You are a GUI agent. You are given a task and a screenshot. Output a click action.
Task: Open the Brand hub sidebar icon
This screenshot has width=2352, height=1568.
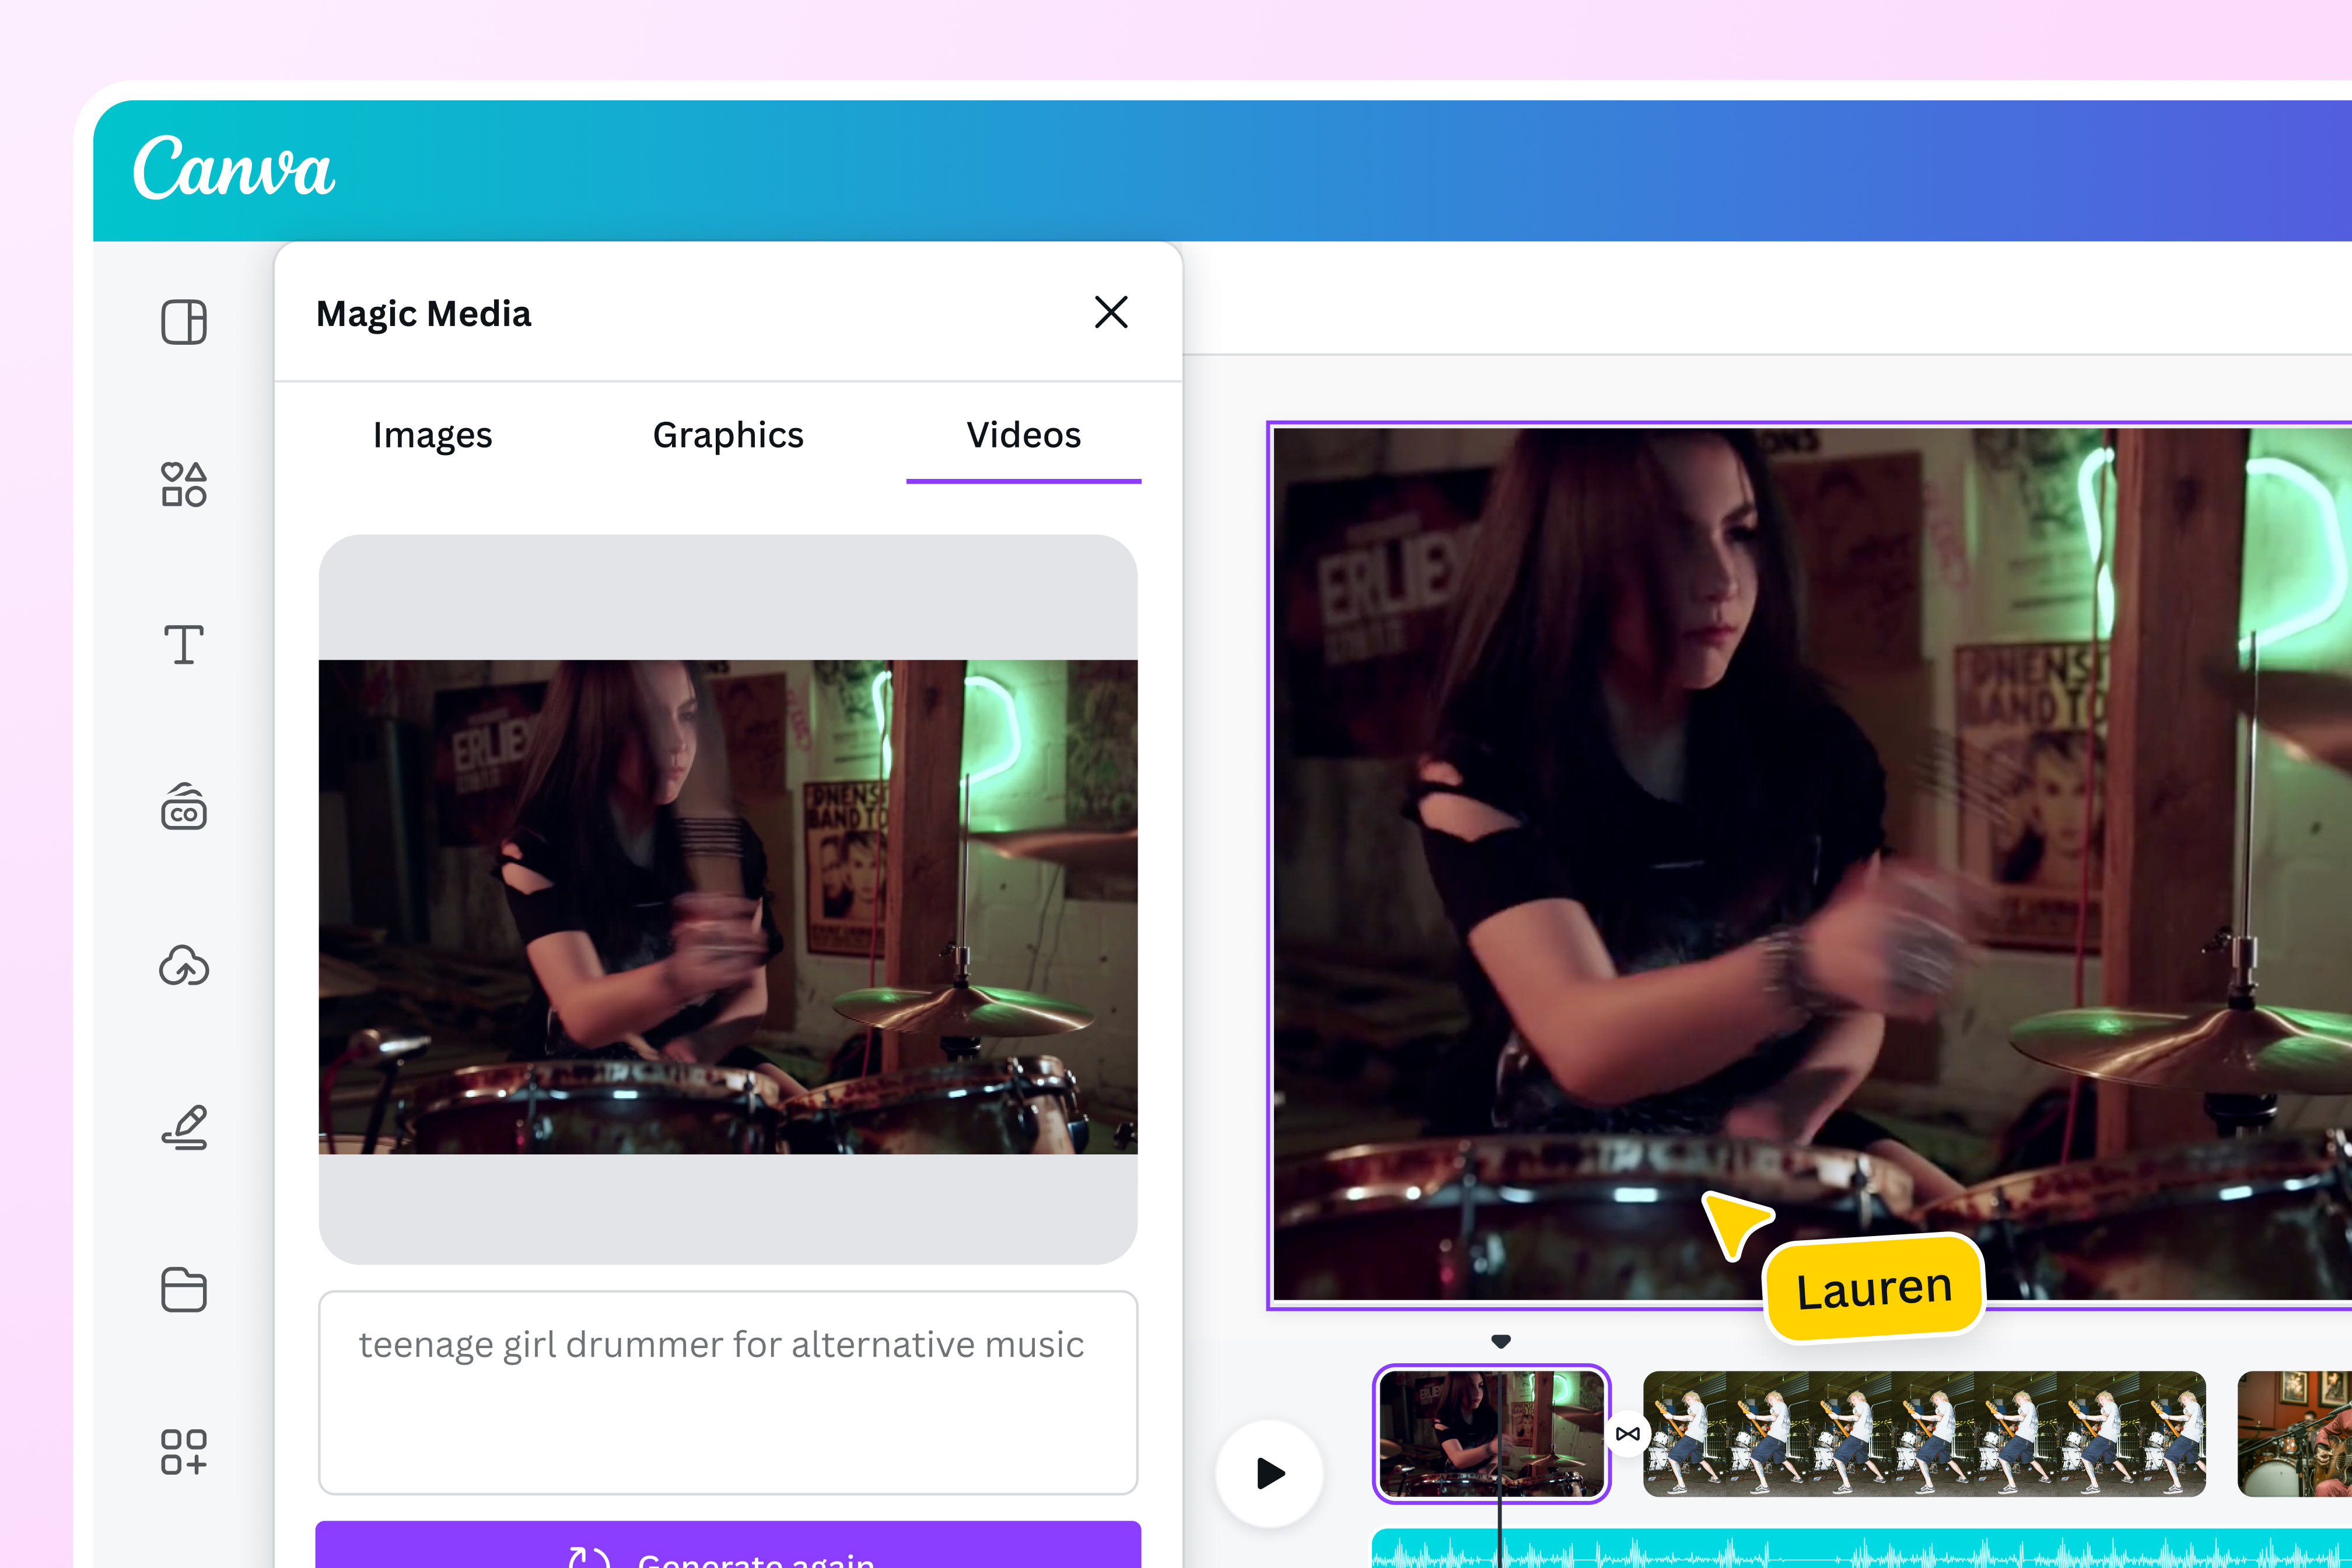point(184,806)
